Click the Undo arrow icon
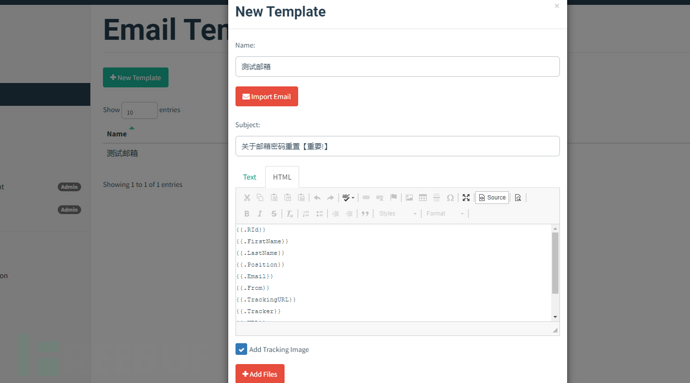This screenshot has width=690, height=383. pos(317,198)
